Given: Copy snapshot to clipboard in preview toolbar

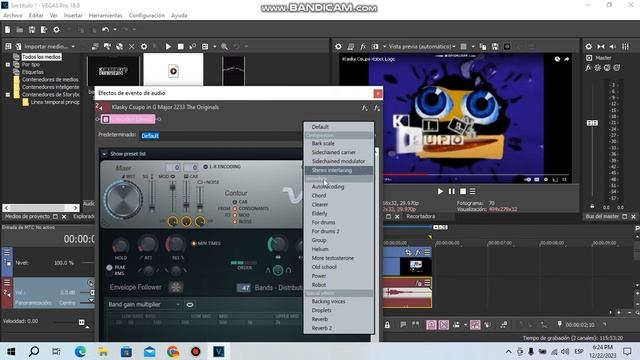Looking at the screenshot, I should (483, 47).
